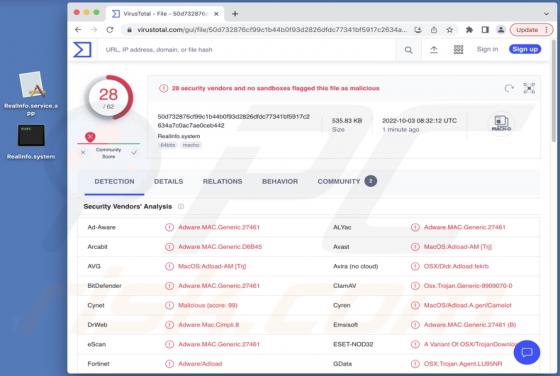Click GData OSX.Trojan.Agent result
The width and height of the screenshot is (560, 376).
coord(463,364)
